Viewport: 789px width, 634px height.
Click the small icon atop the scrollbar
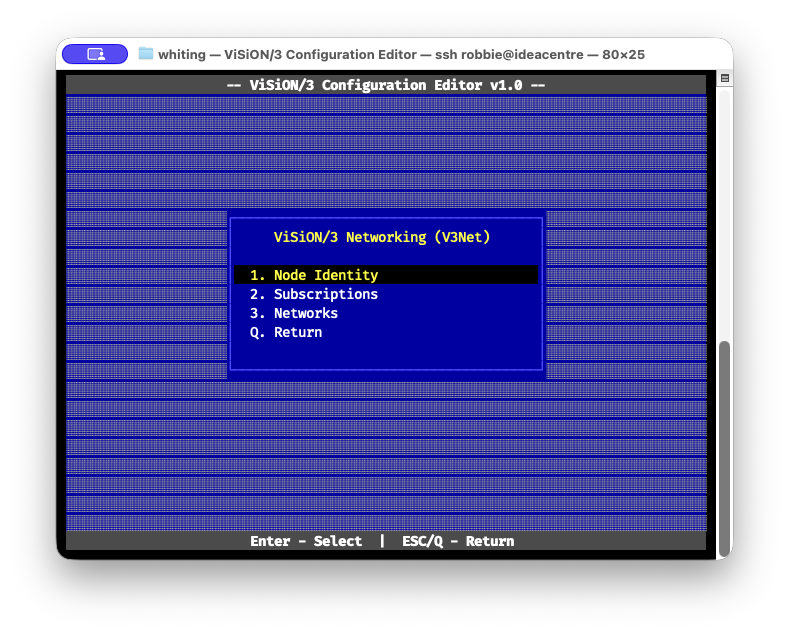(725, 78)
